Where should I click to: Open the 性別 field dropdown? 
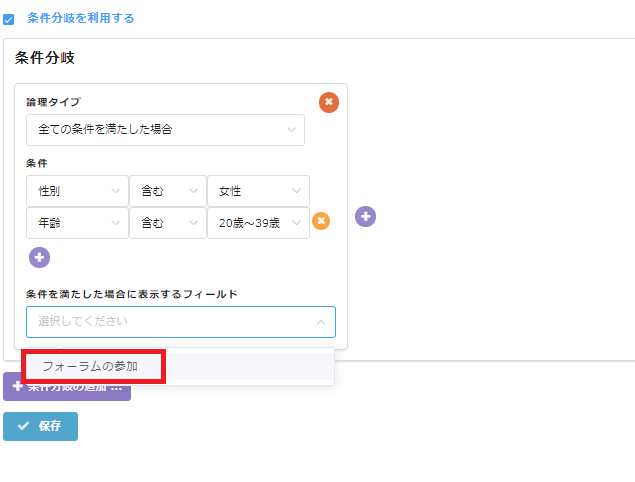pyautogui.click(x=77, y=191)
